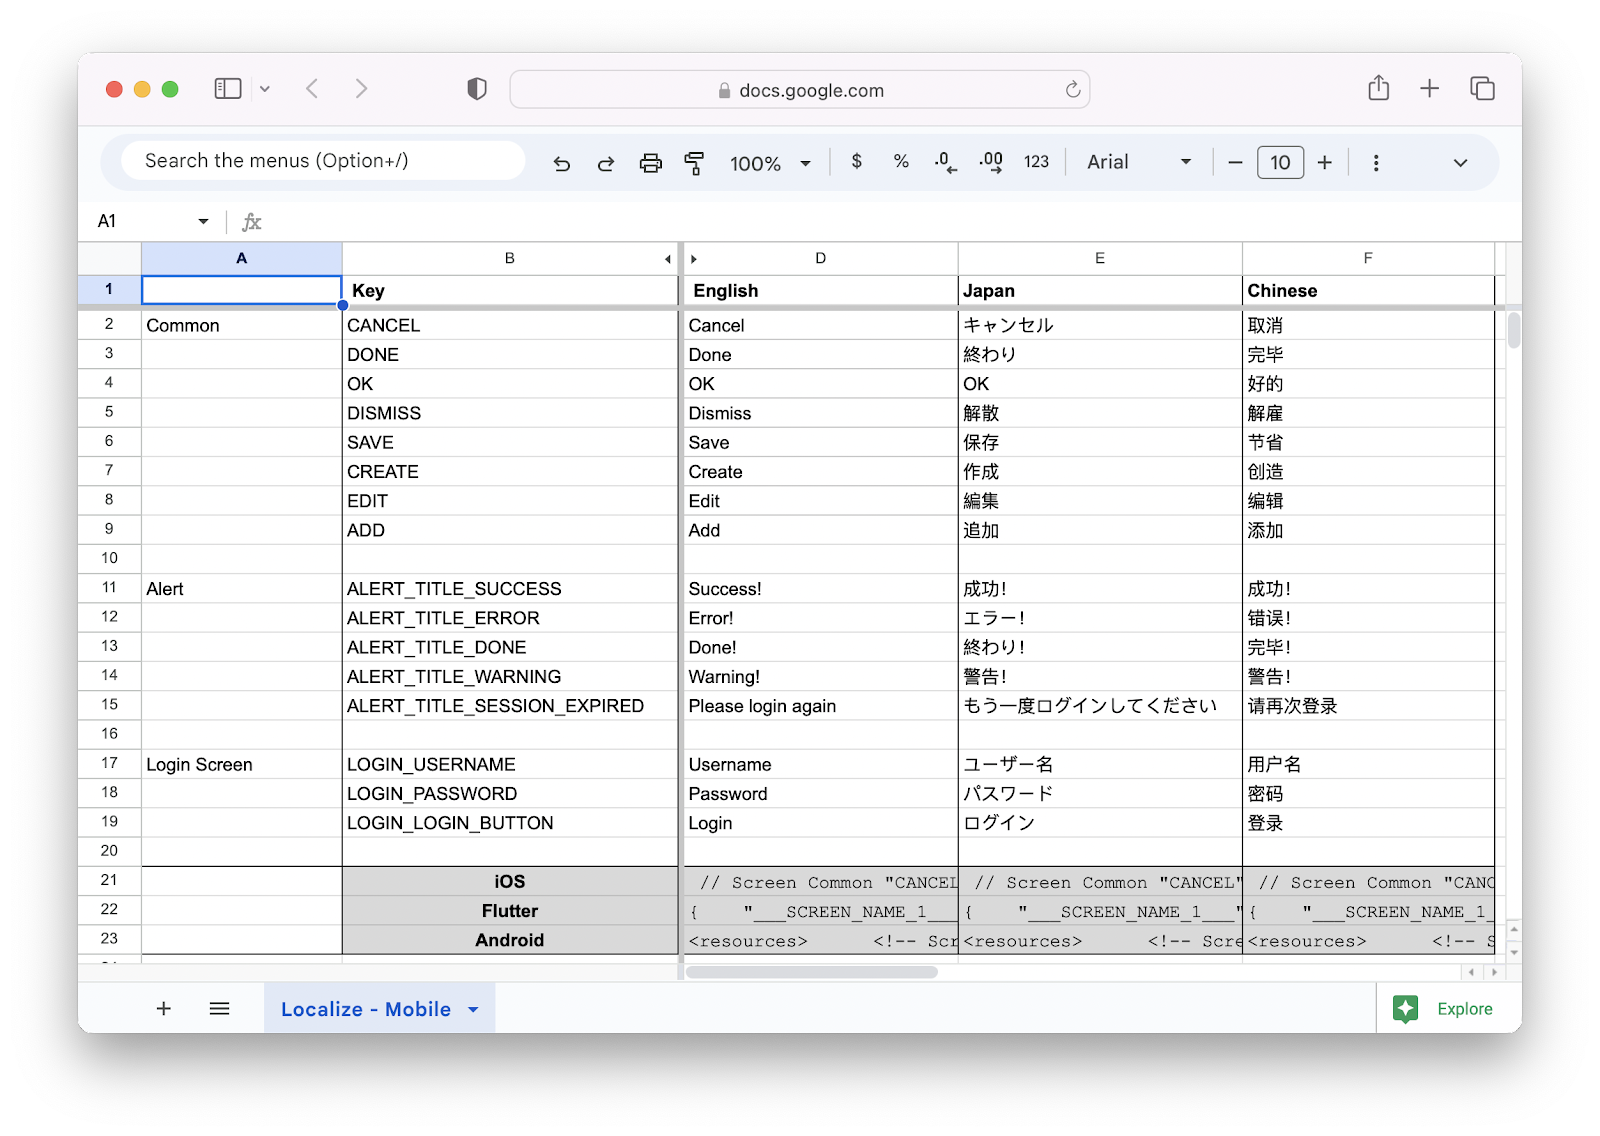This screenshot has height=1136, width=1600.
Task: Format as currency with the dollar icon
Action: 857,161
